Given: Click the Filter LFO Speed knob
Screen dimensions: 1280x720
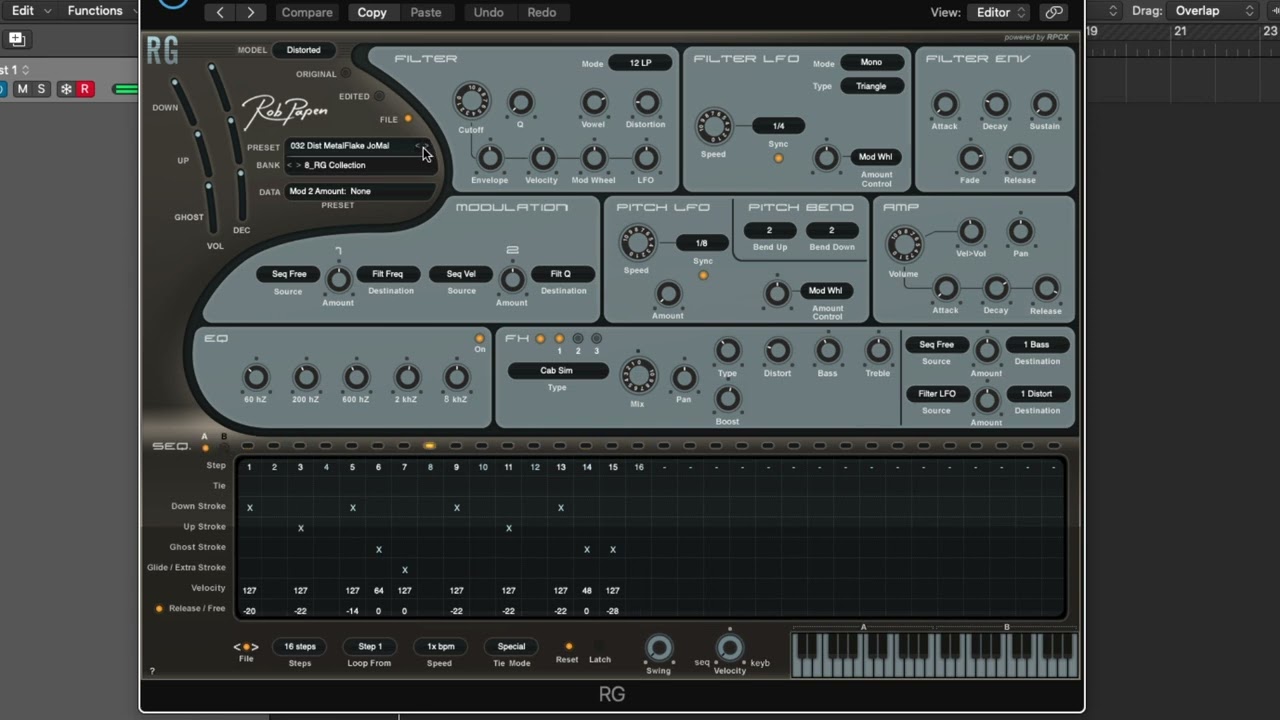Looking at the screenshot, I should 714,126.
